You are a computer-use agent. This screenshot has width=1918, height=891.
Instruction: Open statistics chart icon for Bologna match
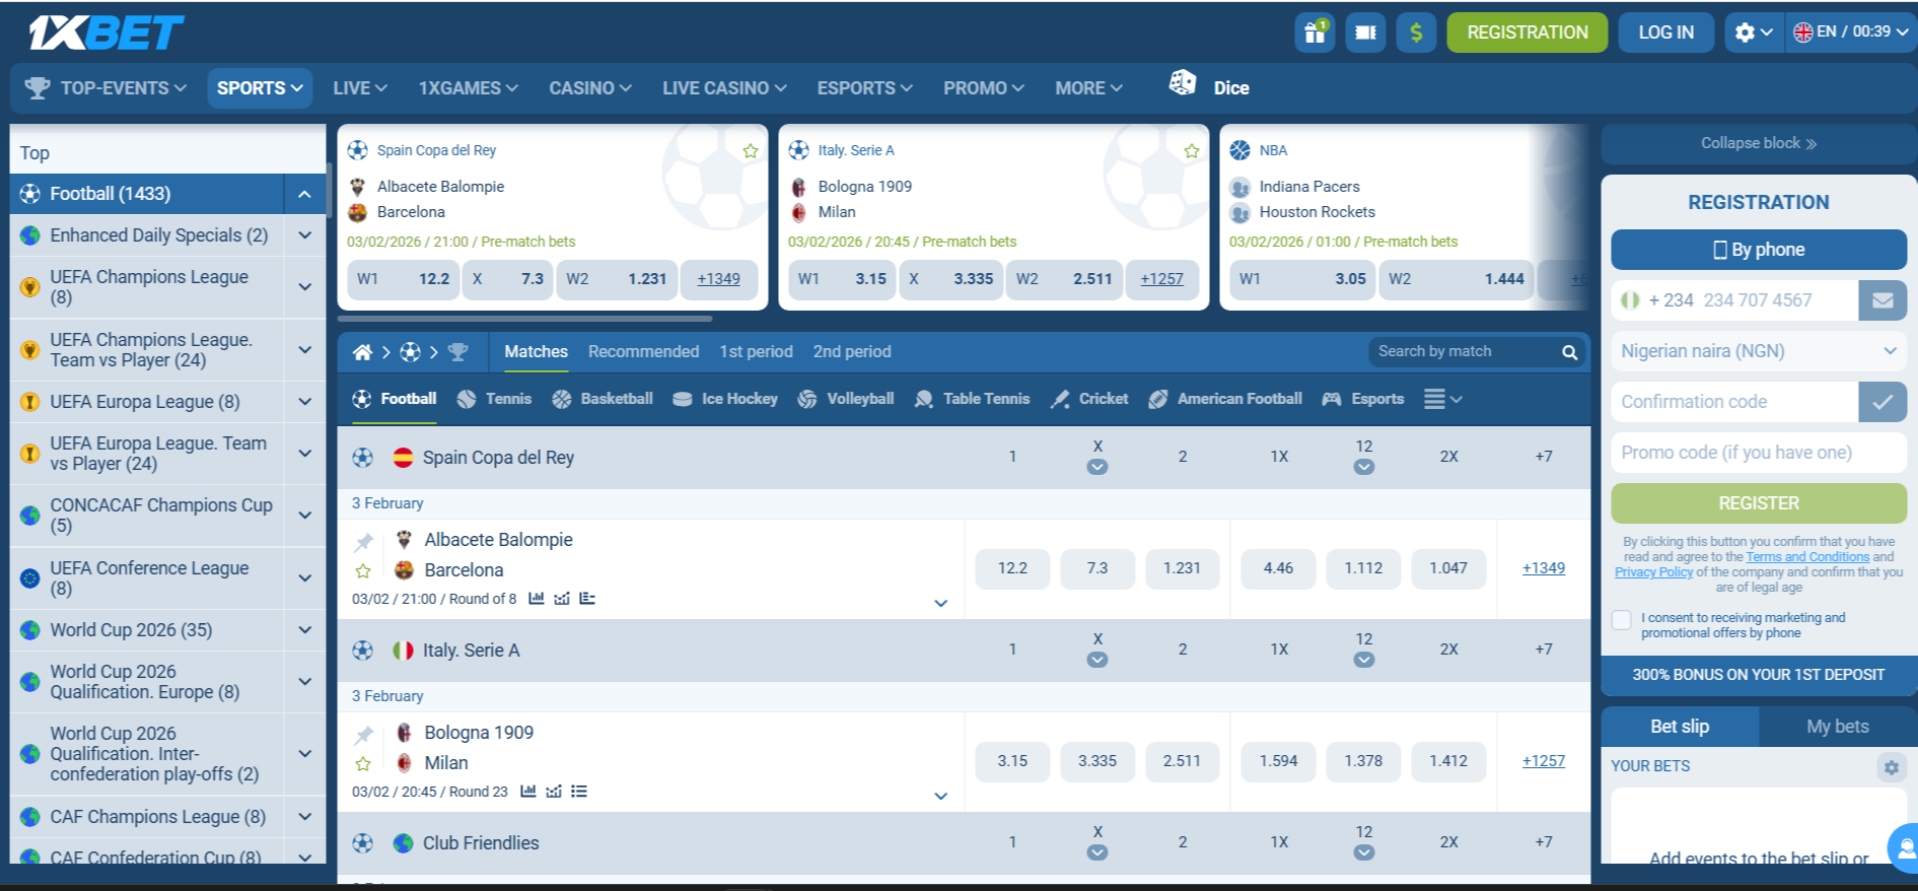(528, 792)
